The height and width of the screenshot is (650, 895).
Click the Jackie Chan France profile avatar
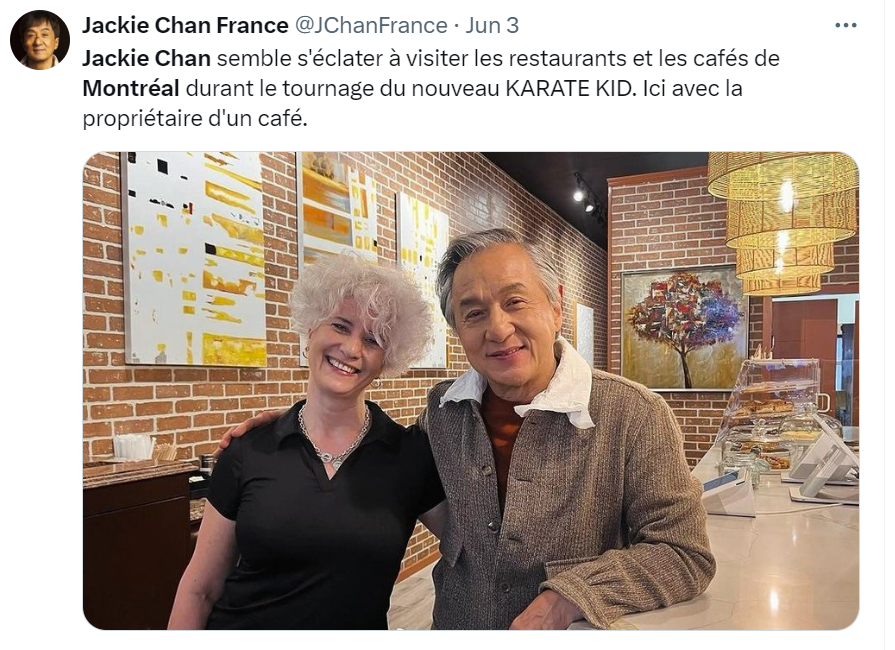click(x=40, y=40)
